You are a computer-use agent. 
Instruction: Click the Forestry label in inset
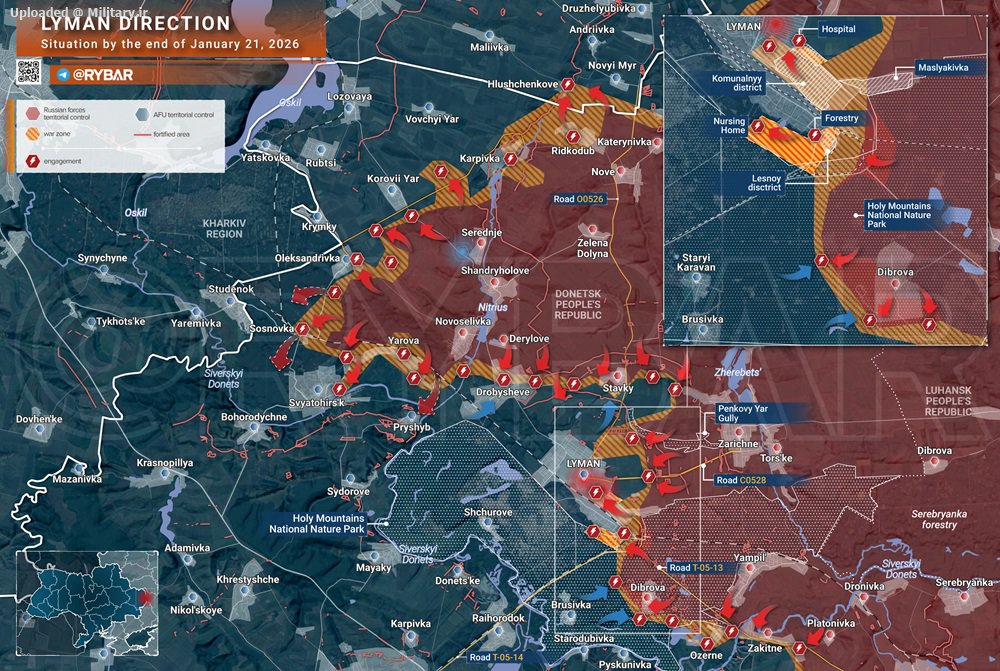pyautogui.click(x=842, y=118)
